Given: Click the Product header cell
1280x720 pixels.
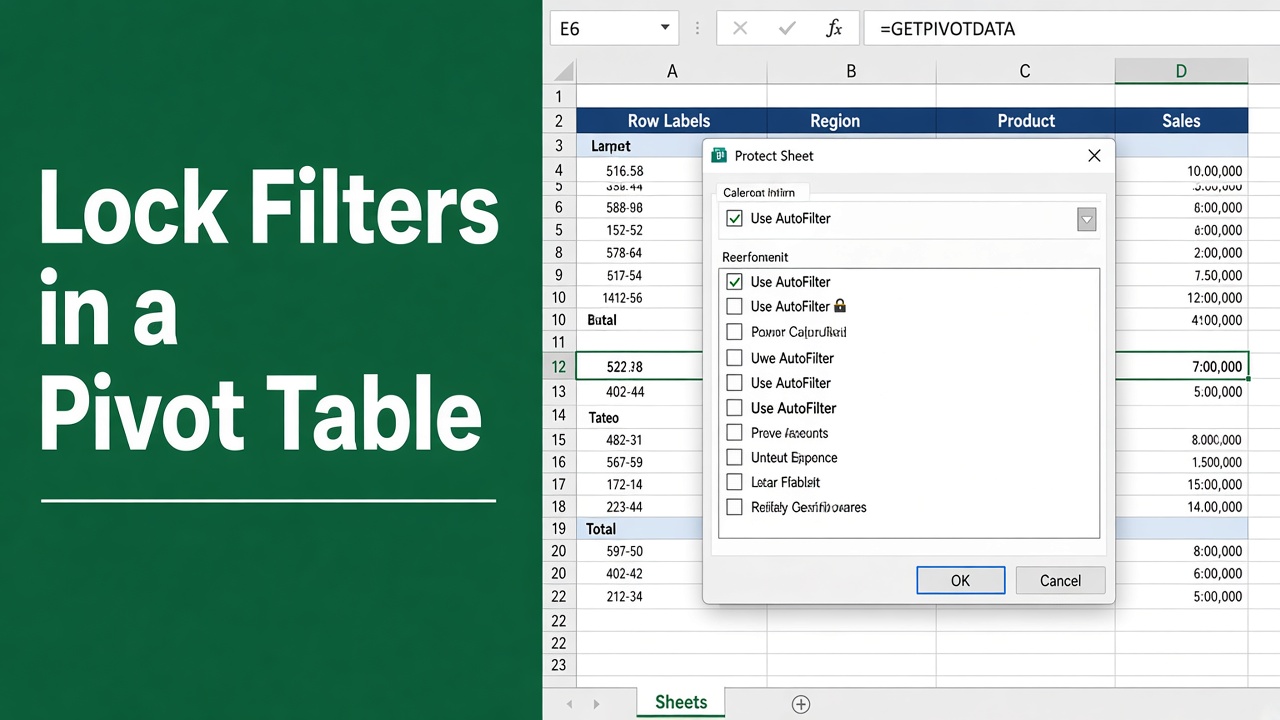Looking at the screenshot, I should click(x=1026, y=121).
